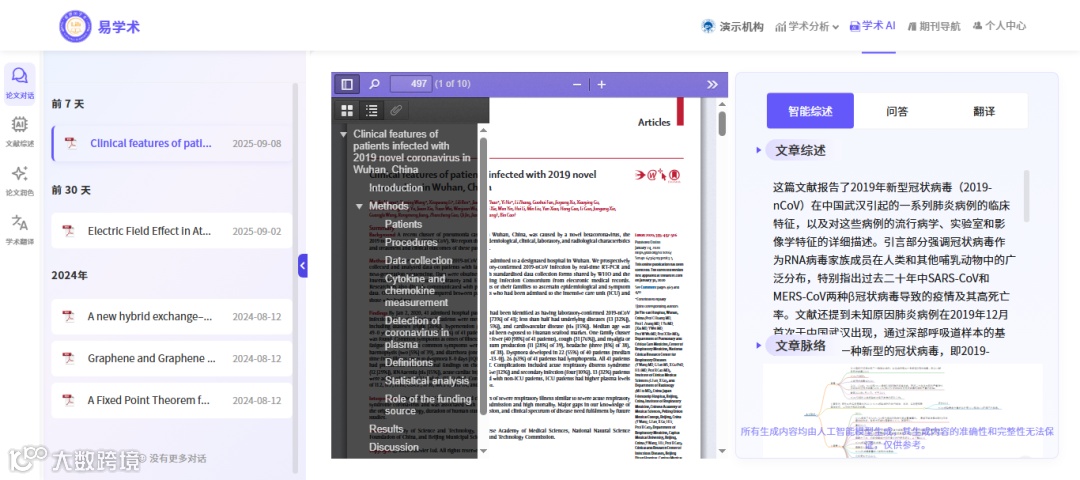Open Electric Field Effect conversation
The height and width of the screenshot is (480, 1080).
172,231
